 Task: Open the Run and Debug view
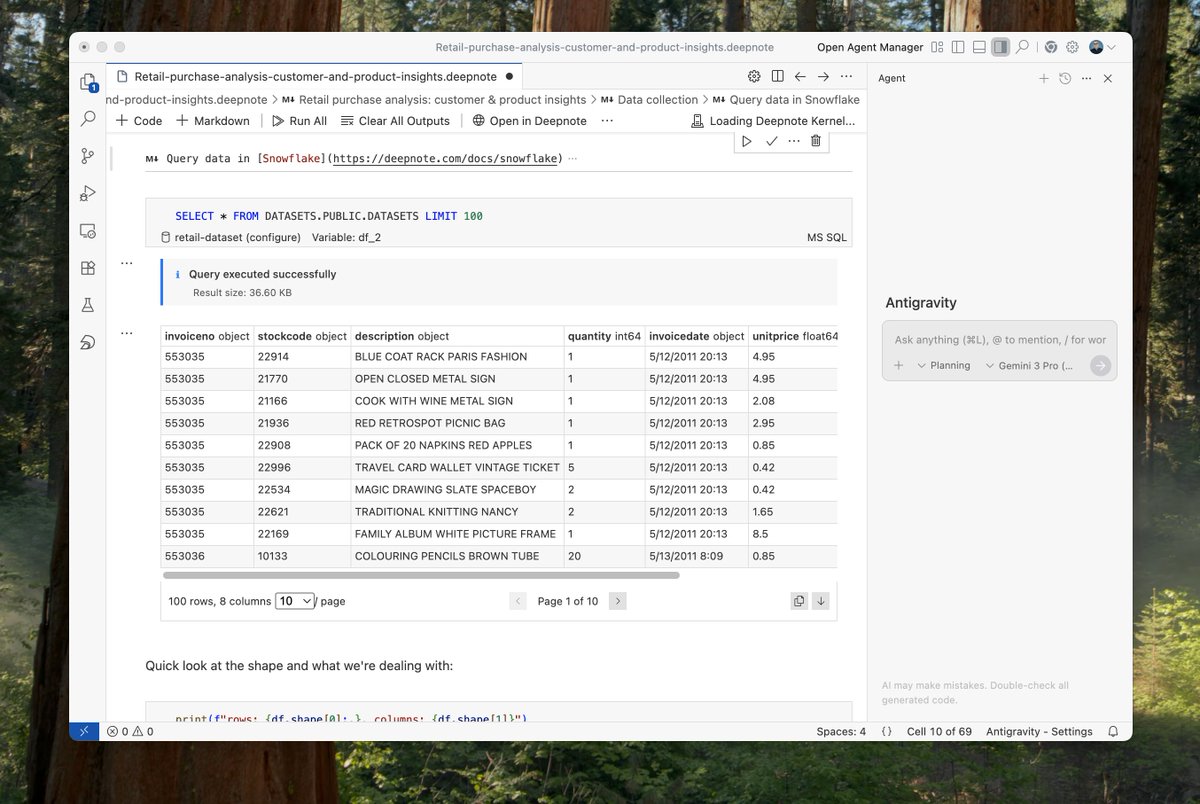(88, 193)
